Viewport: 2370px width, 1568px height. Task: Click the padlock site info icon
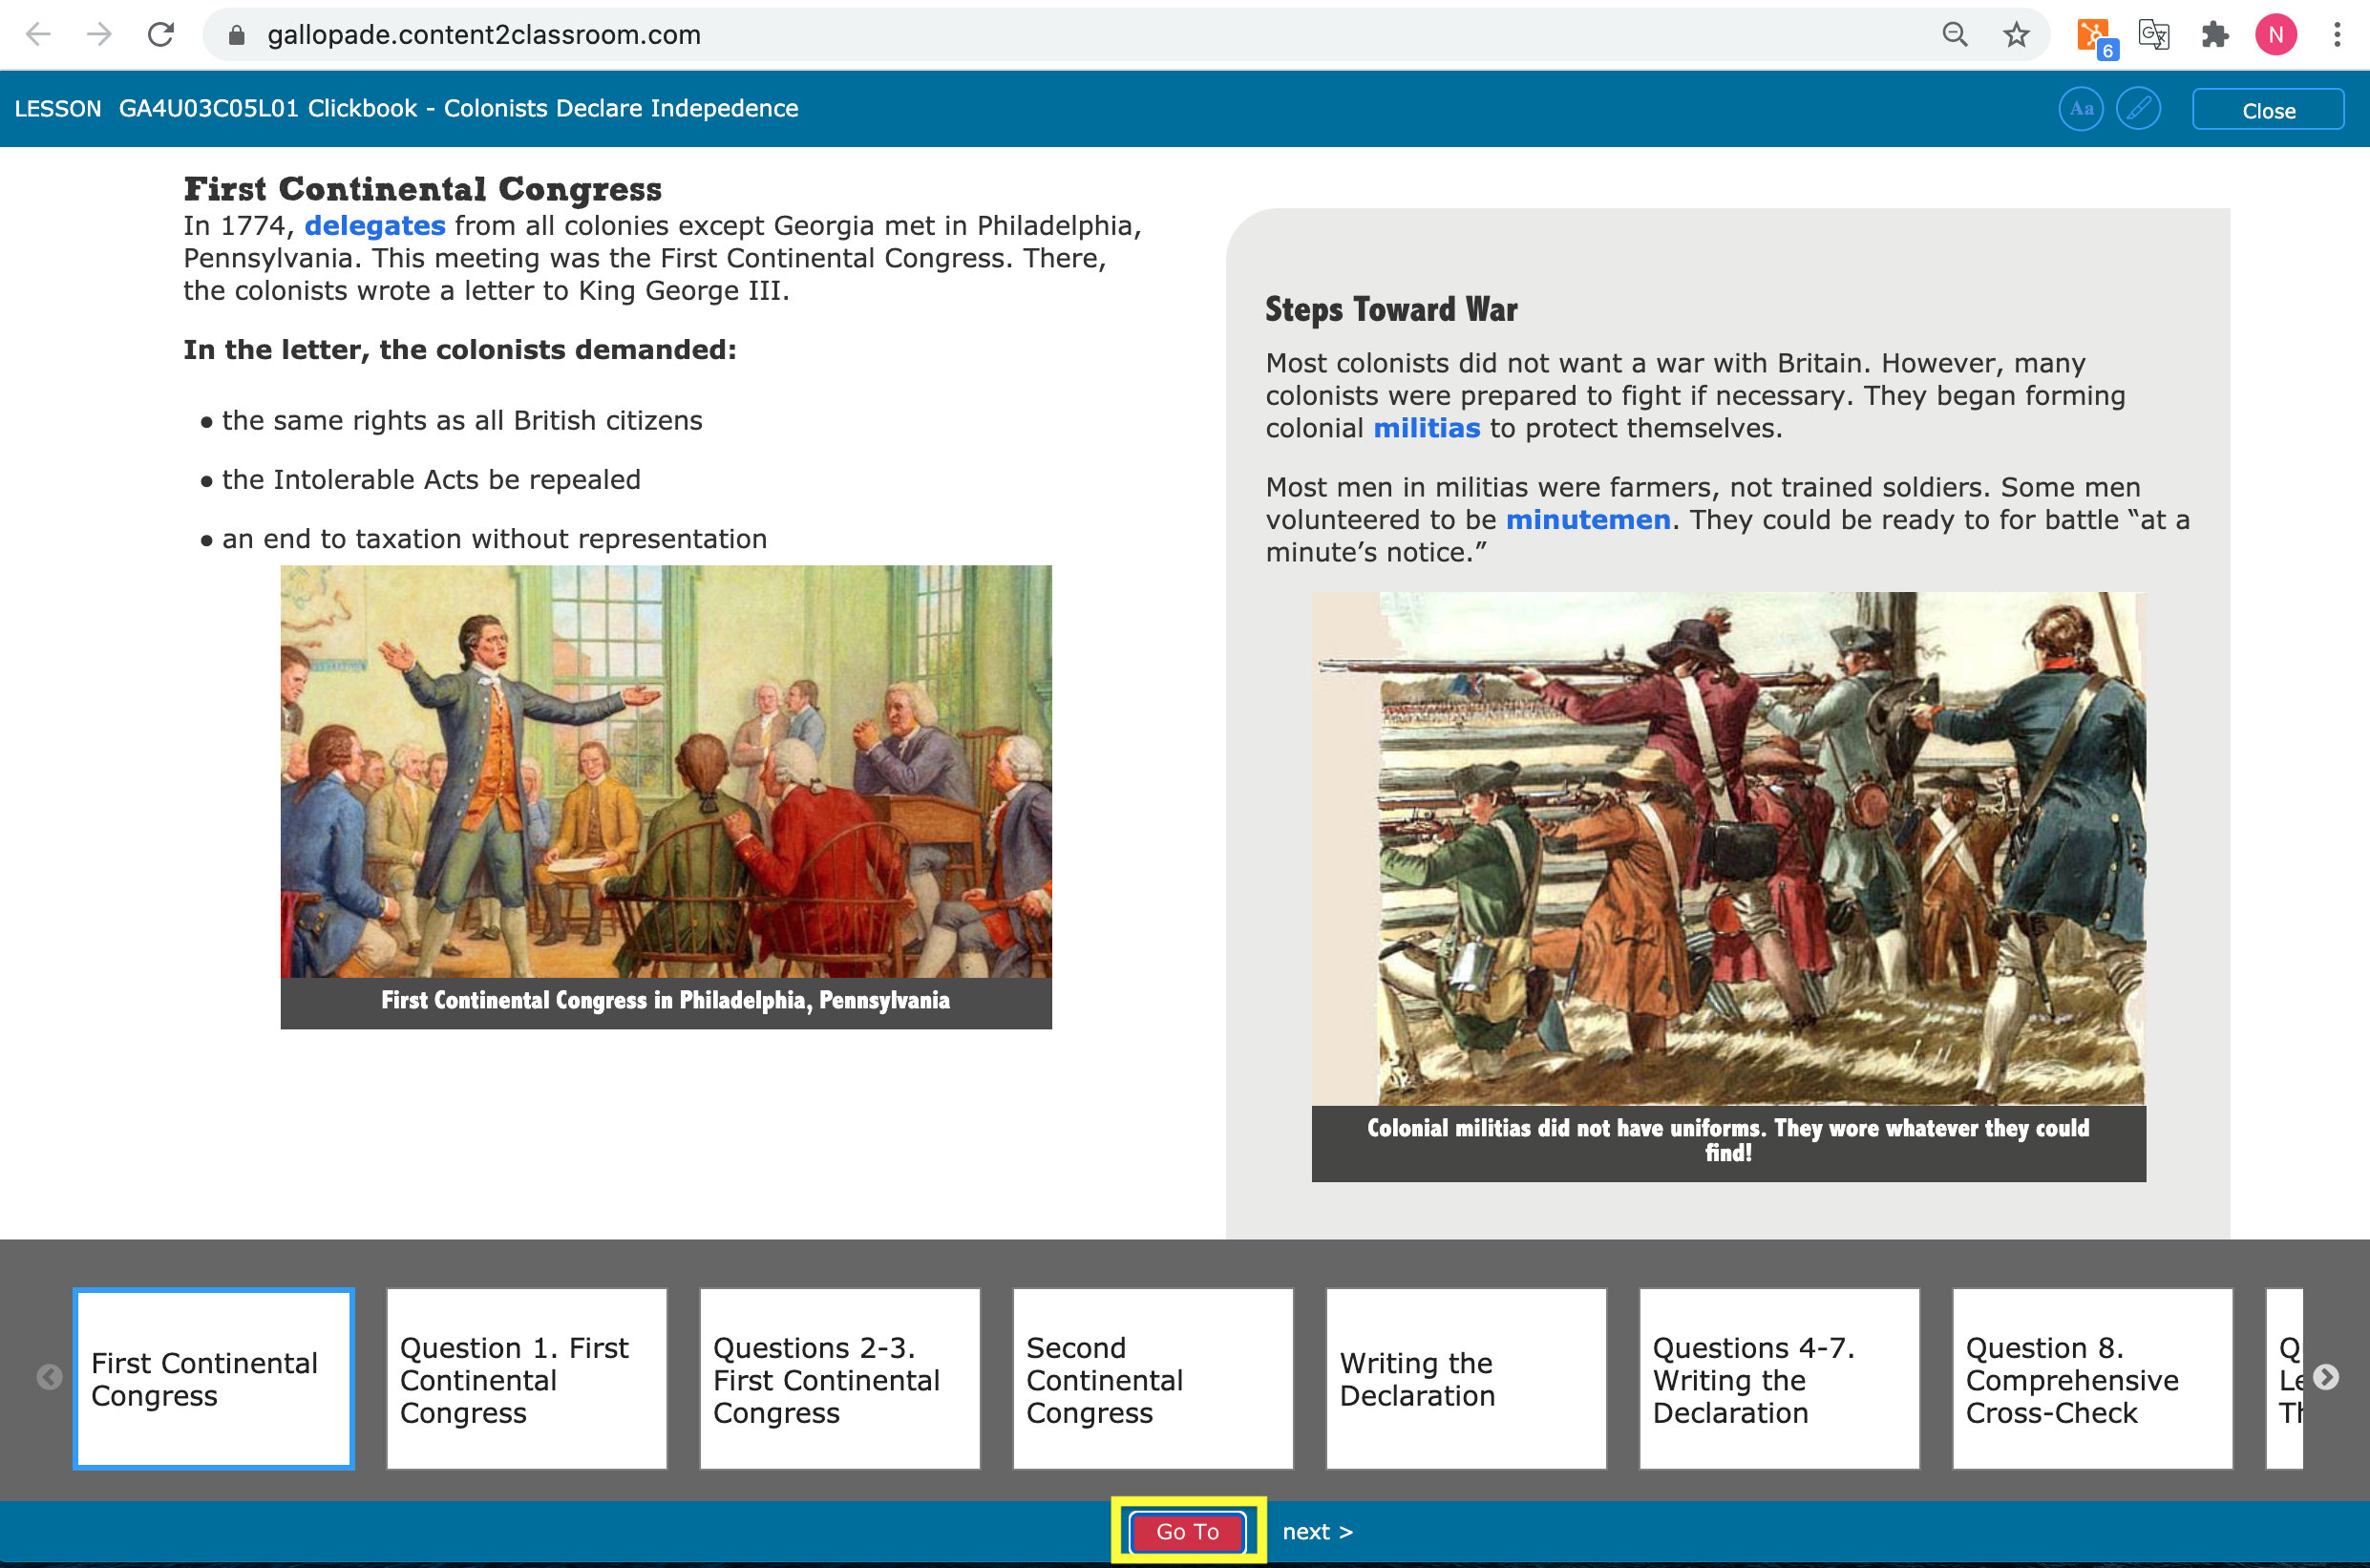[x=237, y=35]
